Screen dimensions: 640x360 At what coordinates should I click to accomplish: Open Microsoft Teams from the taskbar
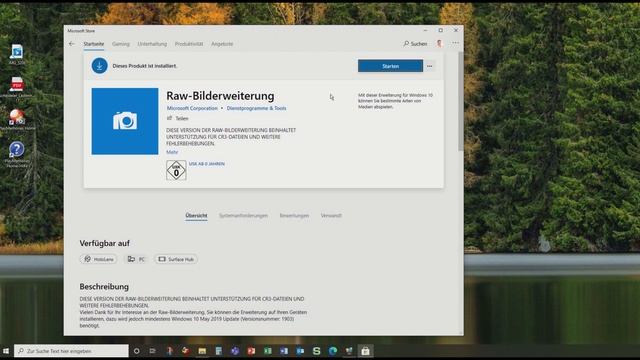point(235,351)
